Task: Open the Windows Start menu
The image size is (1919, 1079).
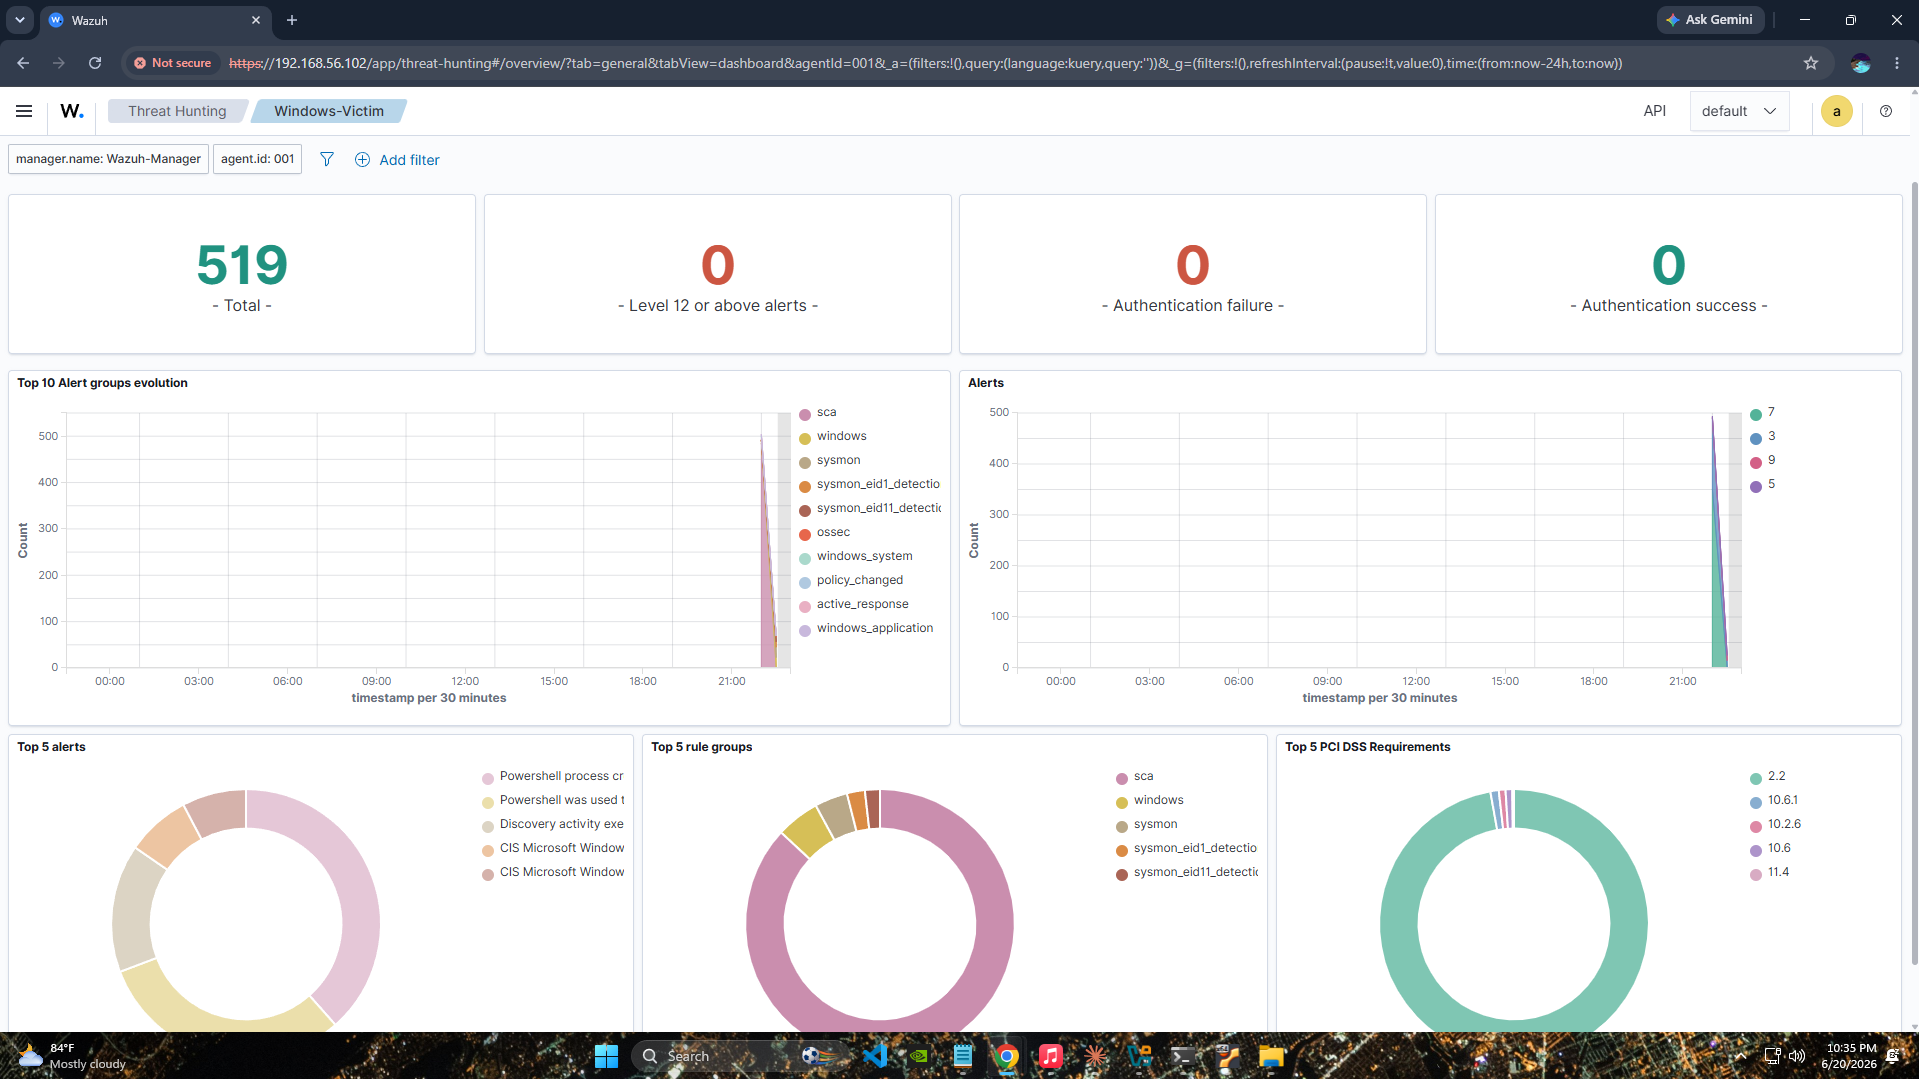Action: 606,1056
